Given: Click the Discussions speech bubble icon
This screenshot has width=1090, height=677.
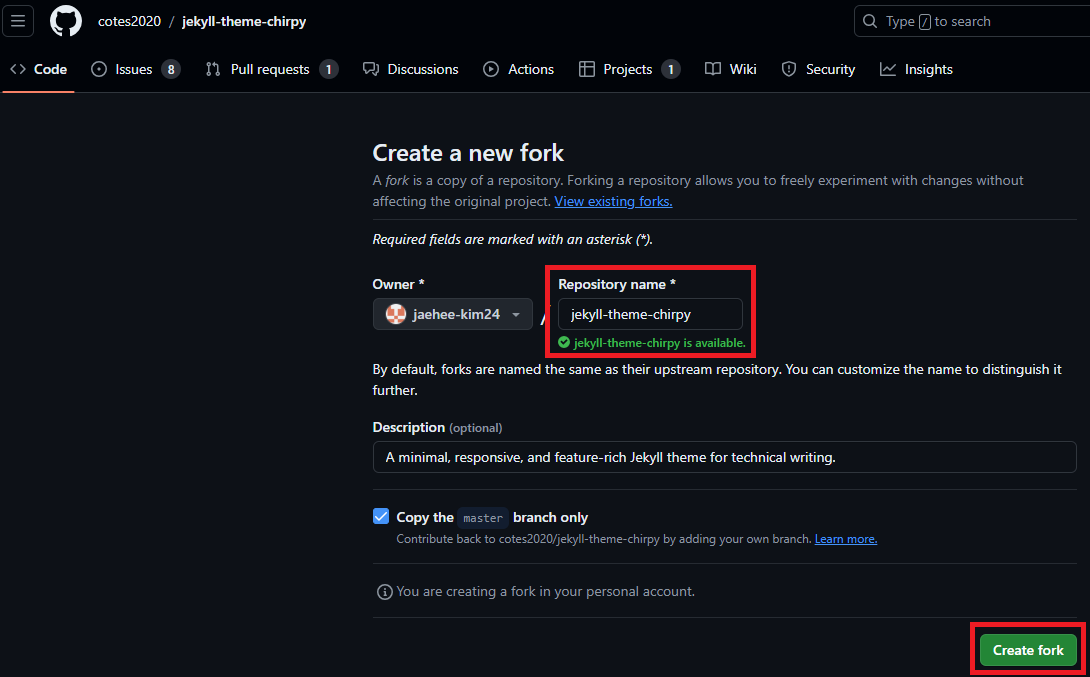Looking at the screenshot, I should [x=371, y=69].
